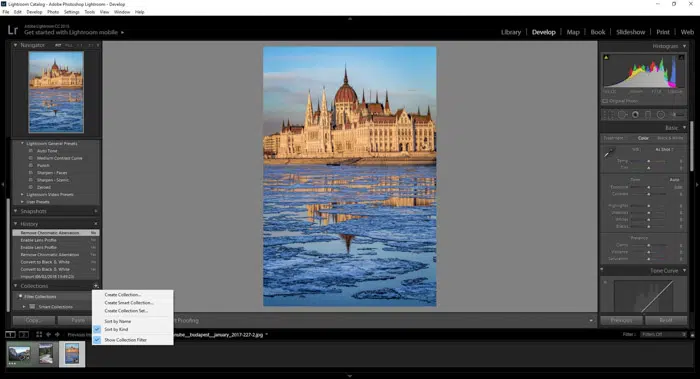Expand Lightroom Video Presets folder
Viewport: 700px width, 379px height.
(x=22, y=194)
